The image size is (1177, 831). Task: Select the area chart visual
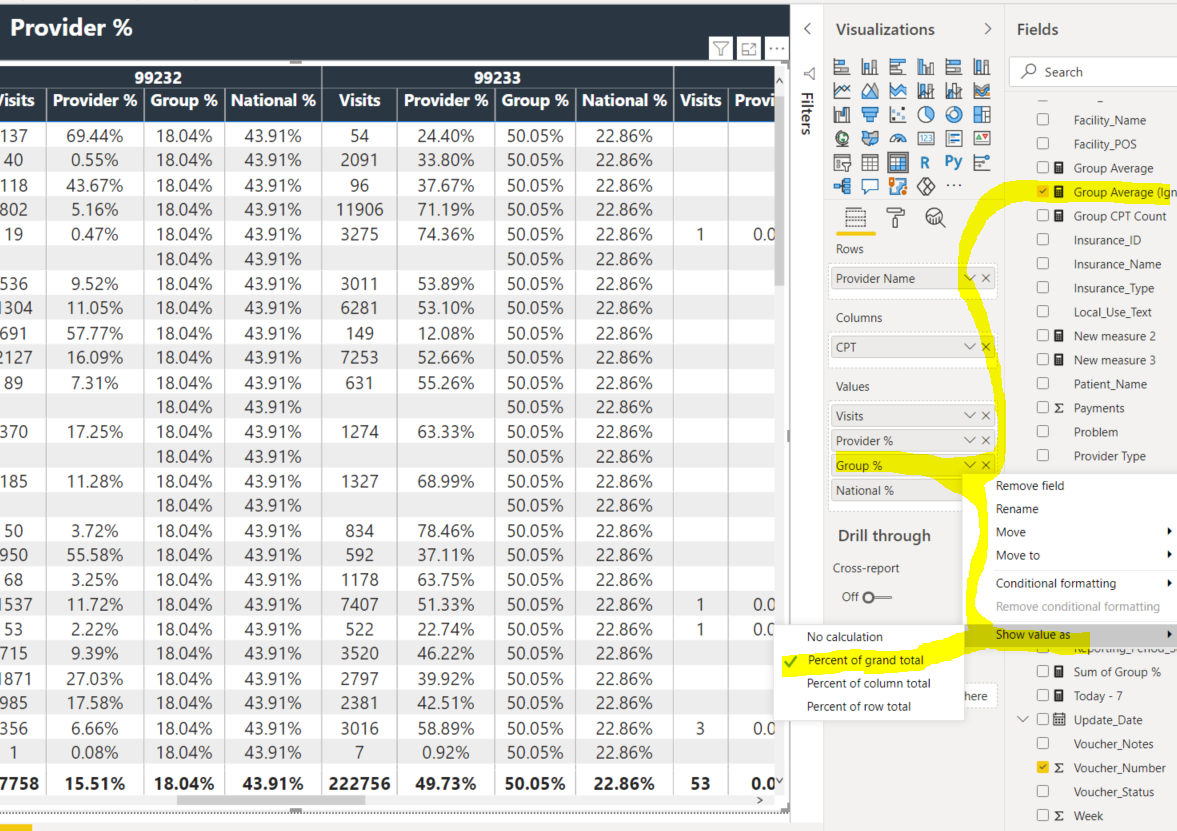(869, 91)
